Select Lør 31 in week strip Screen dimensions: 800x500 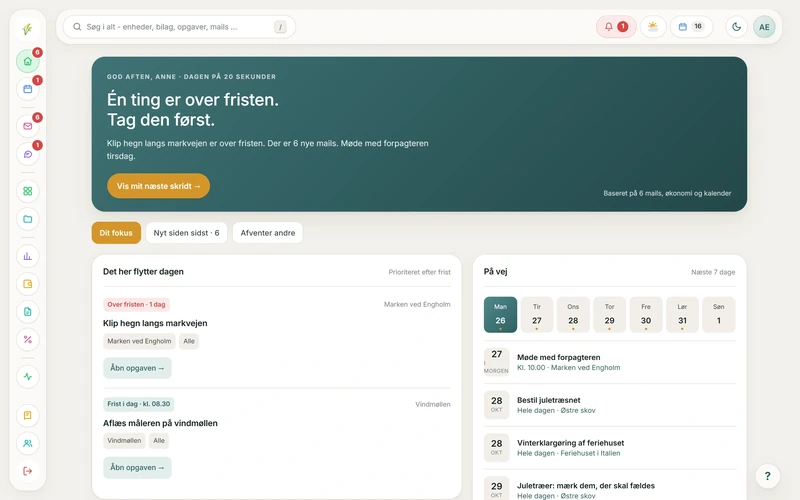coord(682,314)
